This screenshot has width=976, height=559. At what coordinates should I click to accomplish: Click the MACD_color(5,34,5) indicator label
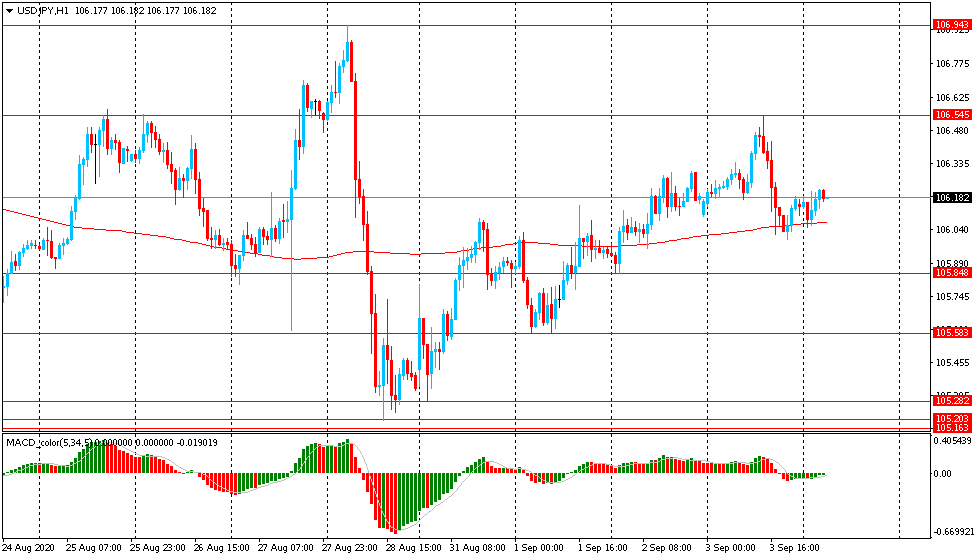point(49,443)
